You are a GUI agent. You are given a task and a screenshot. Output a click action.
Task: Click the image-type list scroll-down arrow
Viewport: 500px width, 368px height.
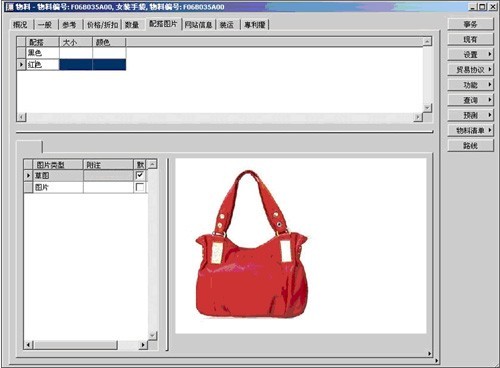152,335
